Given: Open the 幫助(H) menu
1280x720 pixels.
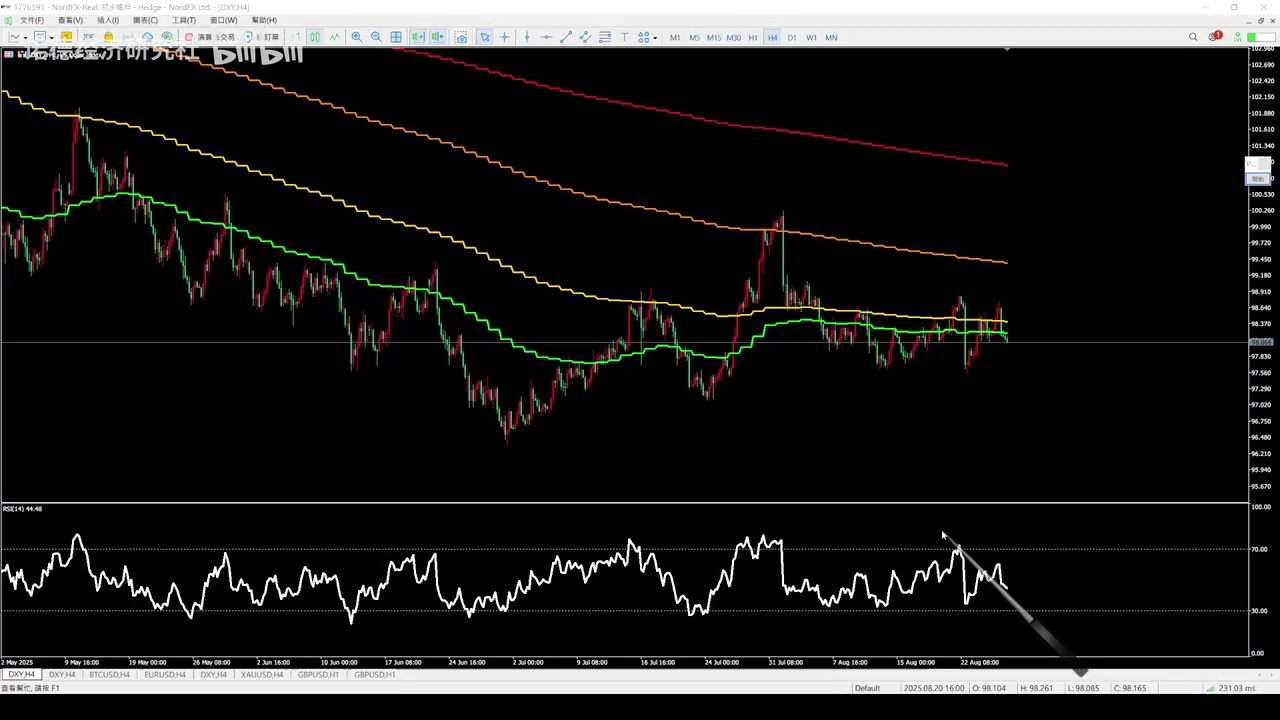Looking at the screenshot, I should point(264,20).
